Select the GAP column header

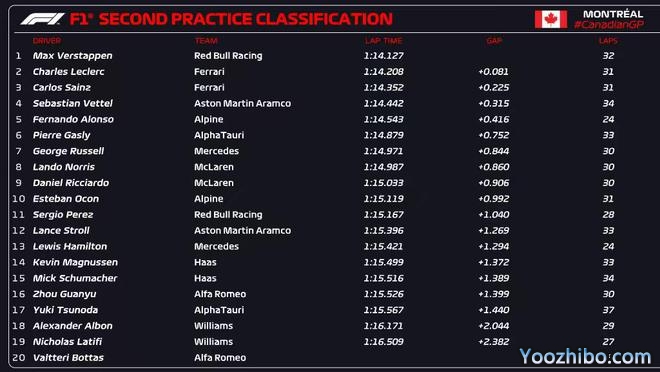click(494, 41)
